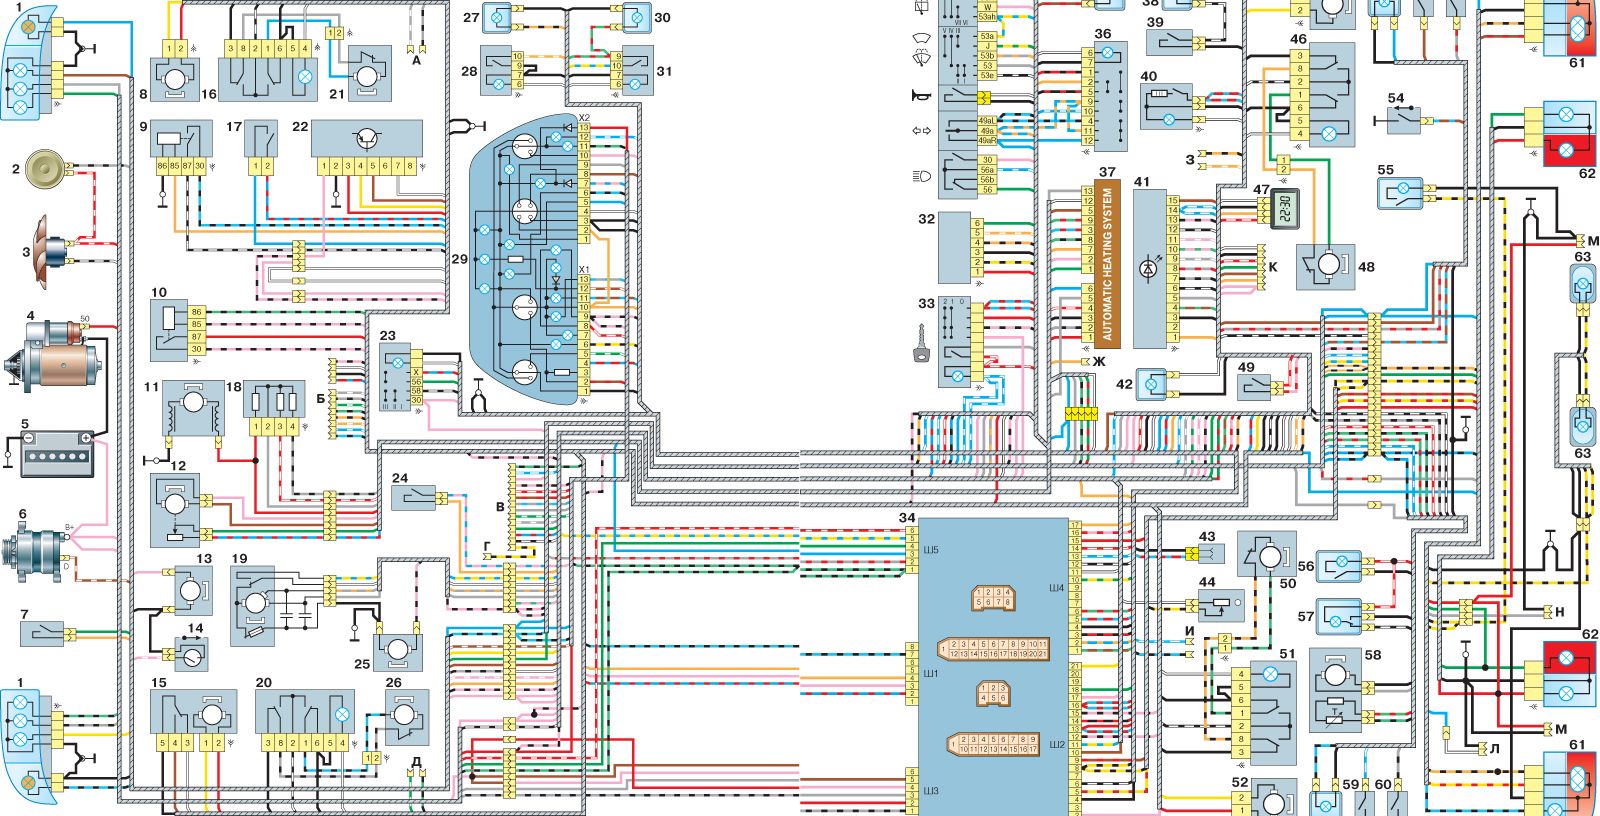Click the digital clock showing 22:30
The image size is (1600, 816).
(1284, 208)
